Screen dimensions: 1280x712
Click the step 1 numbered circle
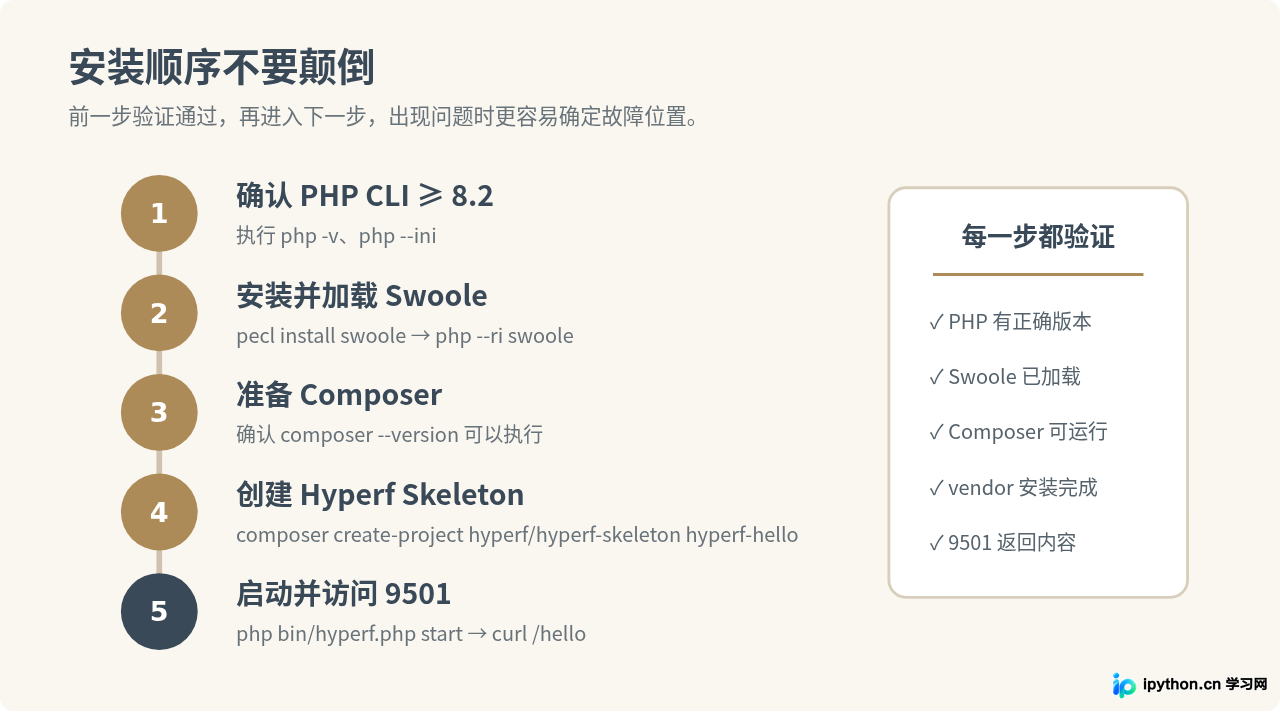[x=159, y=213]
